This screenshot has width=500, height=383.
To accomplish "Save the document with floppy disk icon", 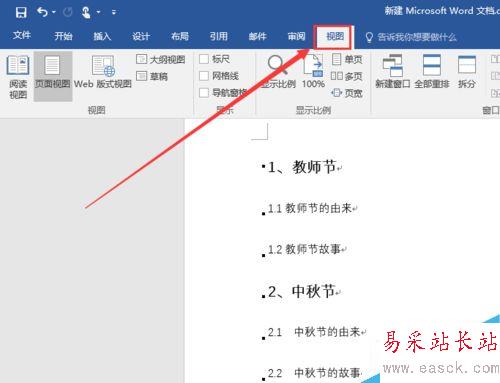I will [x=21, y=12].
